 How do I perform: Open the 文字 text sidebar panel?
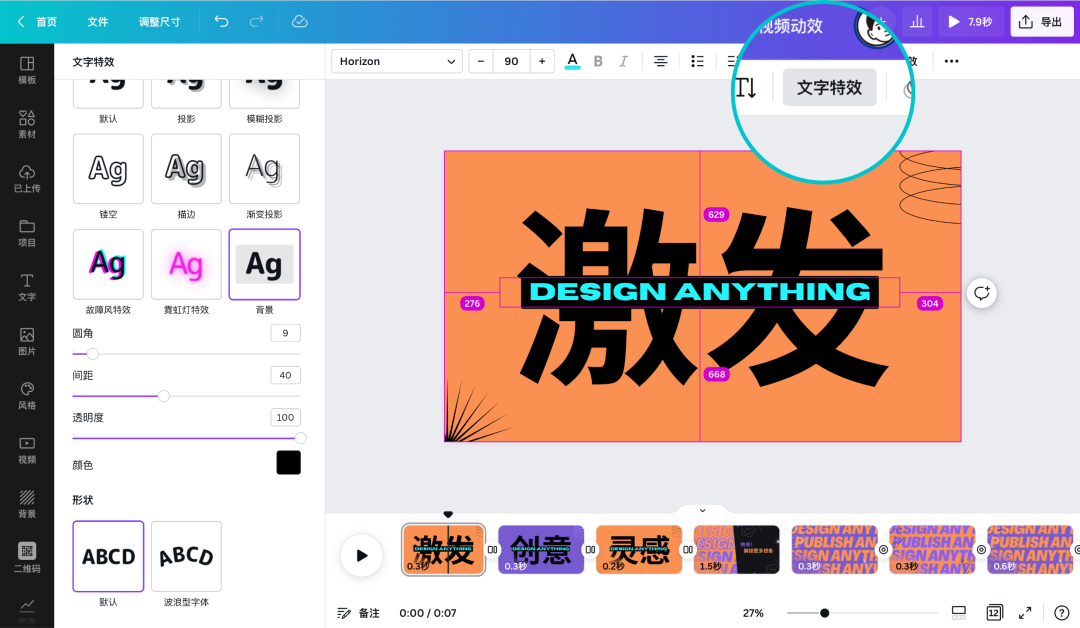pos(27,287)
